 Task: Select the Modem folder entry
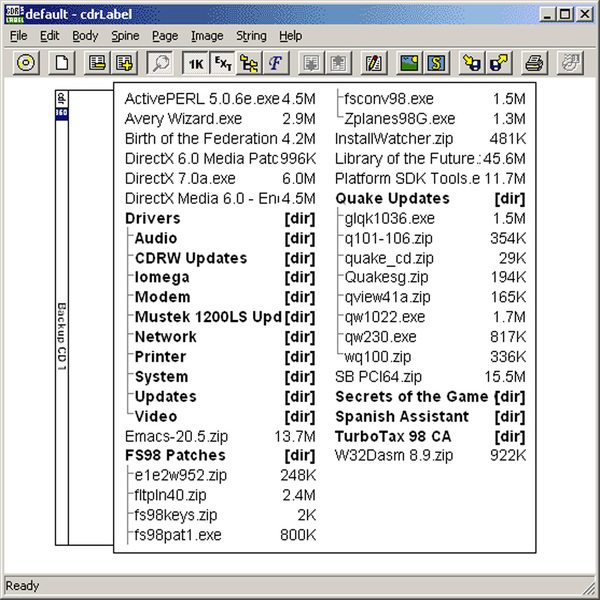(225, 297)
